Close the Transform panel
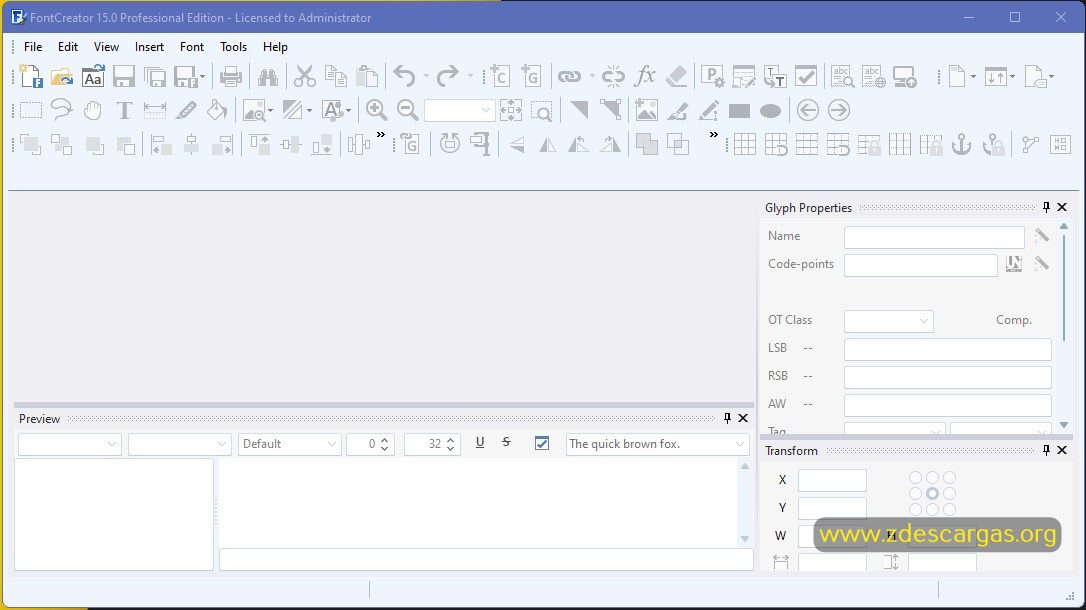 [1062, 450]
